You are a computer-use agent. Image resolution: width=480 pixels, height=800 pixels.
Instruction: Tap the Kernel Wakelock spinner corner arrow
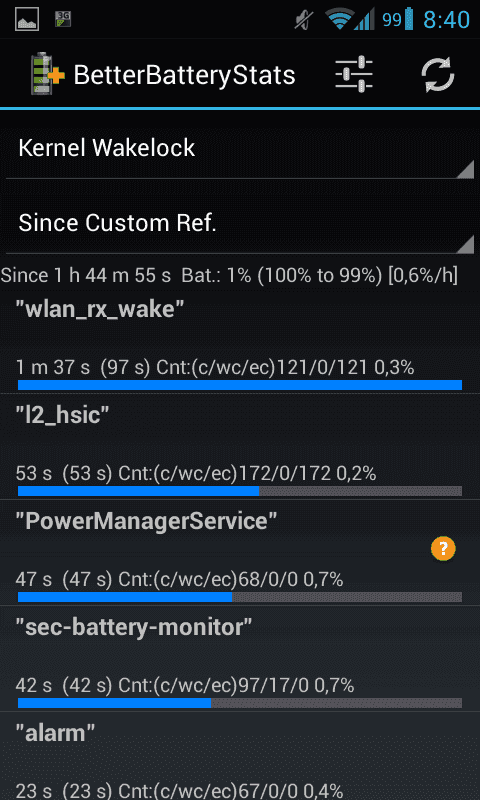click(x=465, y=168)
